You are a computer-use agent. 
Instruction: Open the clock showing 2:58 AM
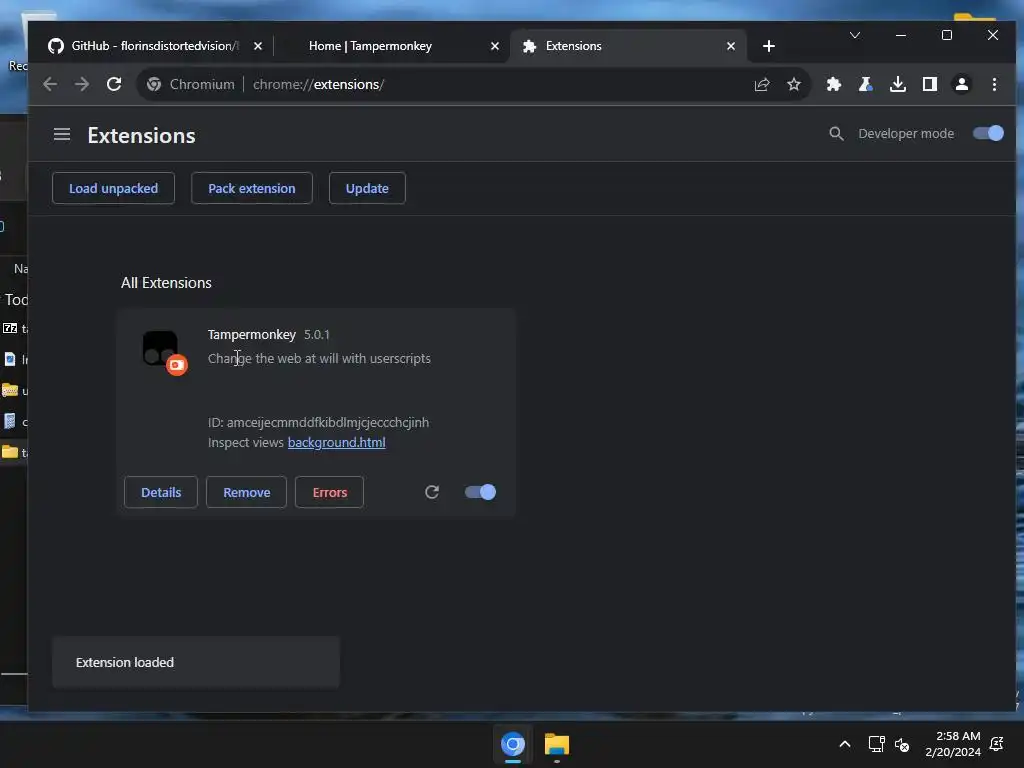(x=953, y=744)
